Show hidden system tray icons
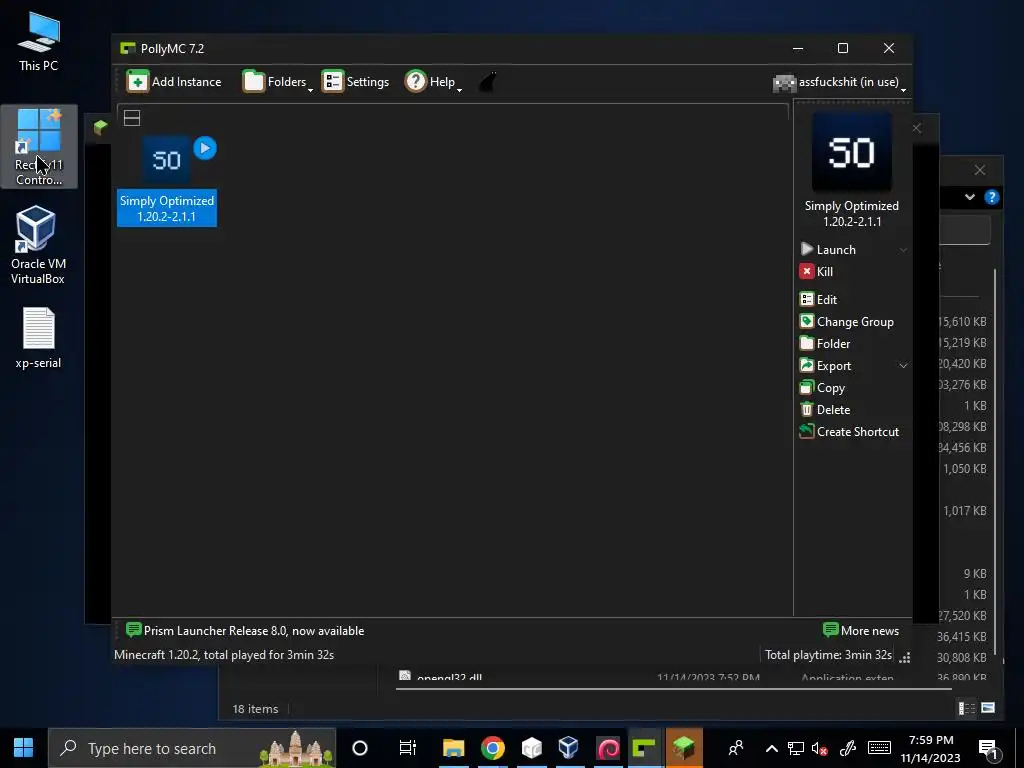1024x768 pixels. coord(771,749)
